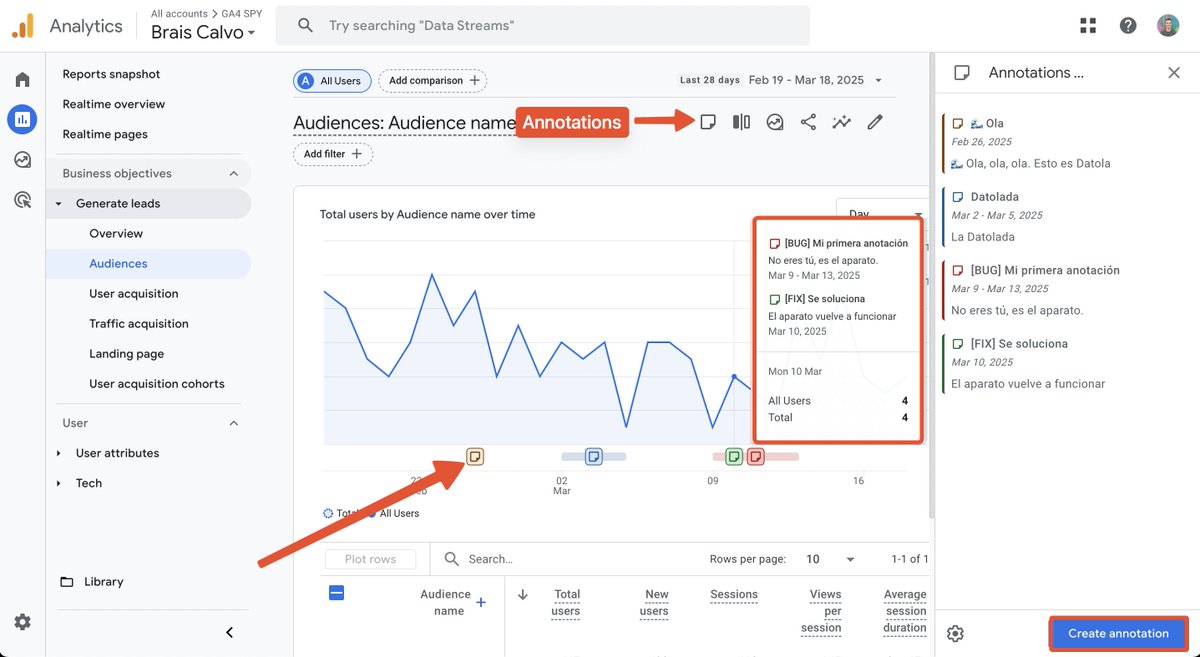Click the All Users comparison chip
This screenshot has height=657, width=1200.
pos(332,81)
